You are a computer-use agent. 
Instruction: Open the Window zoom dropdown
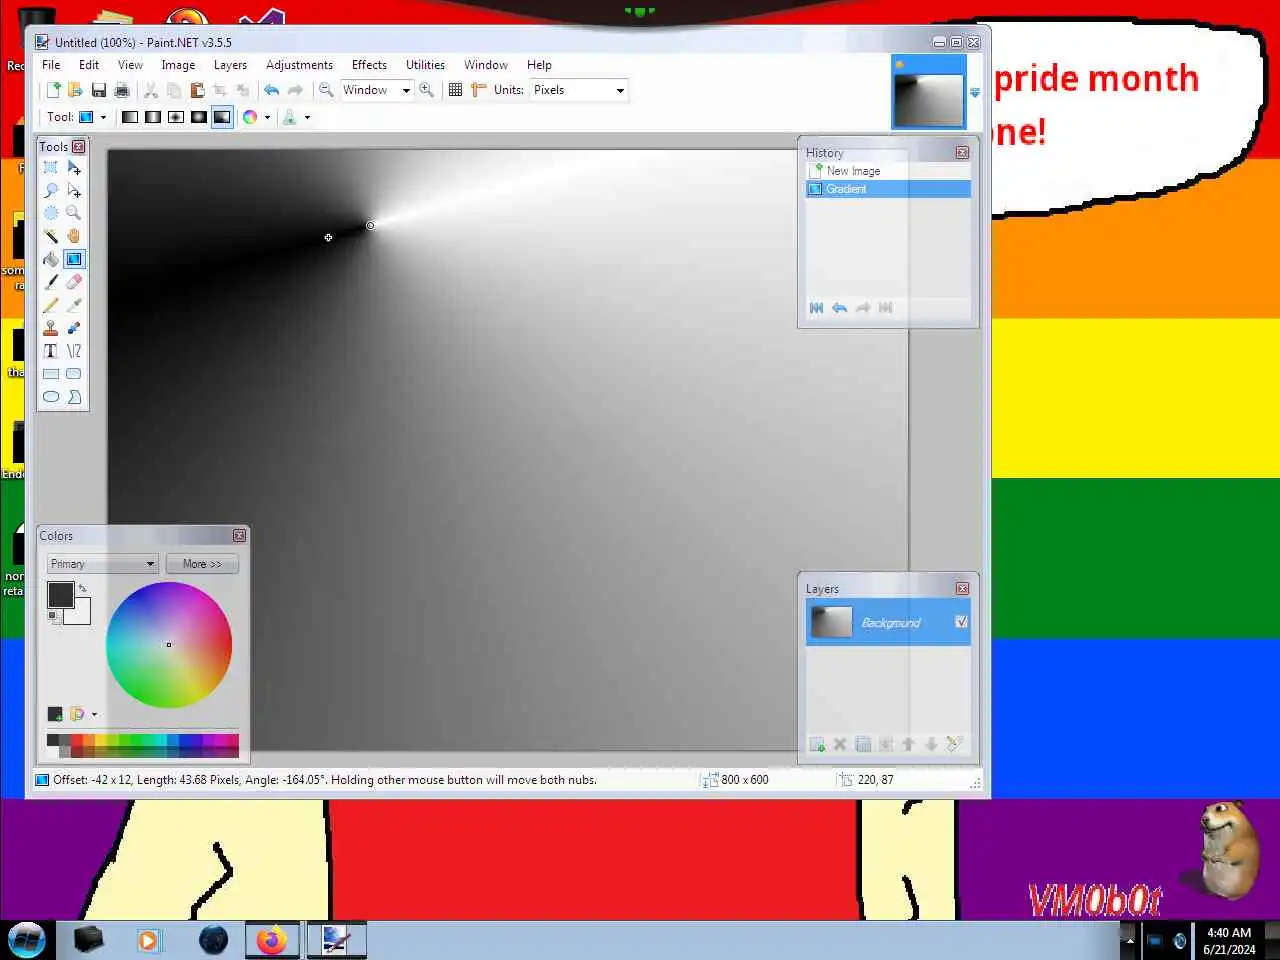click(406, 90)
